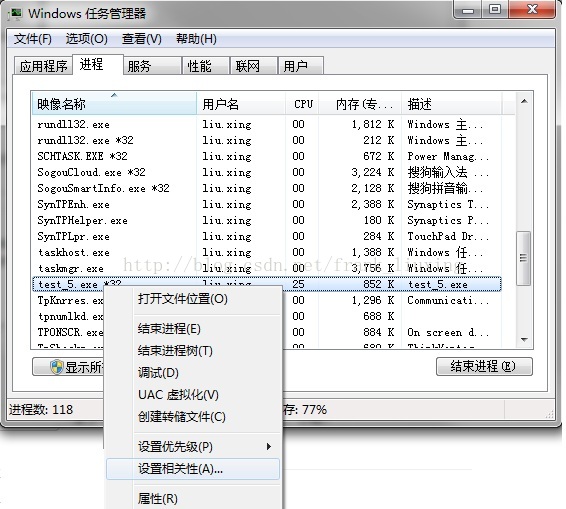Click the On screen d... description cell
Image resolution: width=566 pixels, height=509 pixels.
pos(448,332)
